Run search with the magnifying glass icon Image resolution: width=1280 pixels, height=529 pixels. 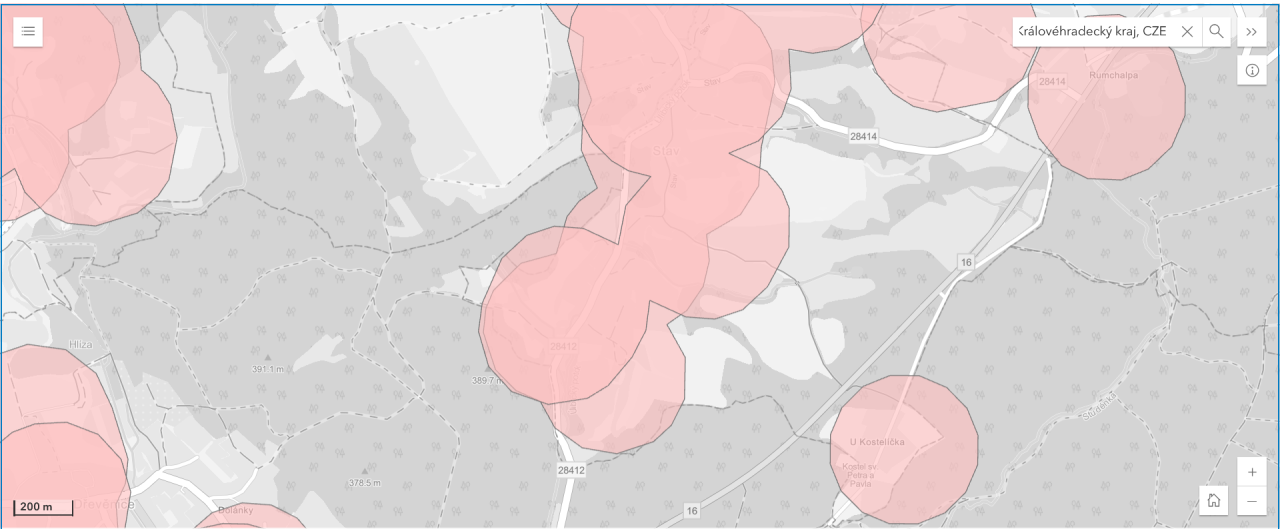1216,31
